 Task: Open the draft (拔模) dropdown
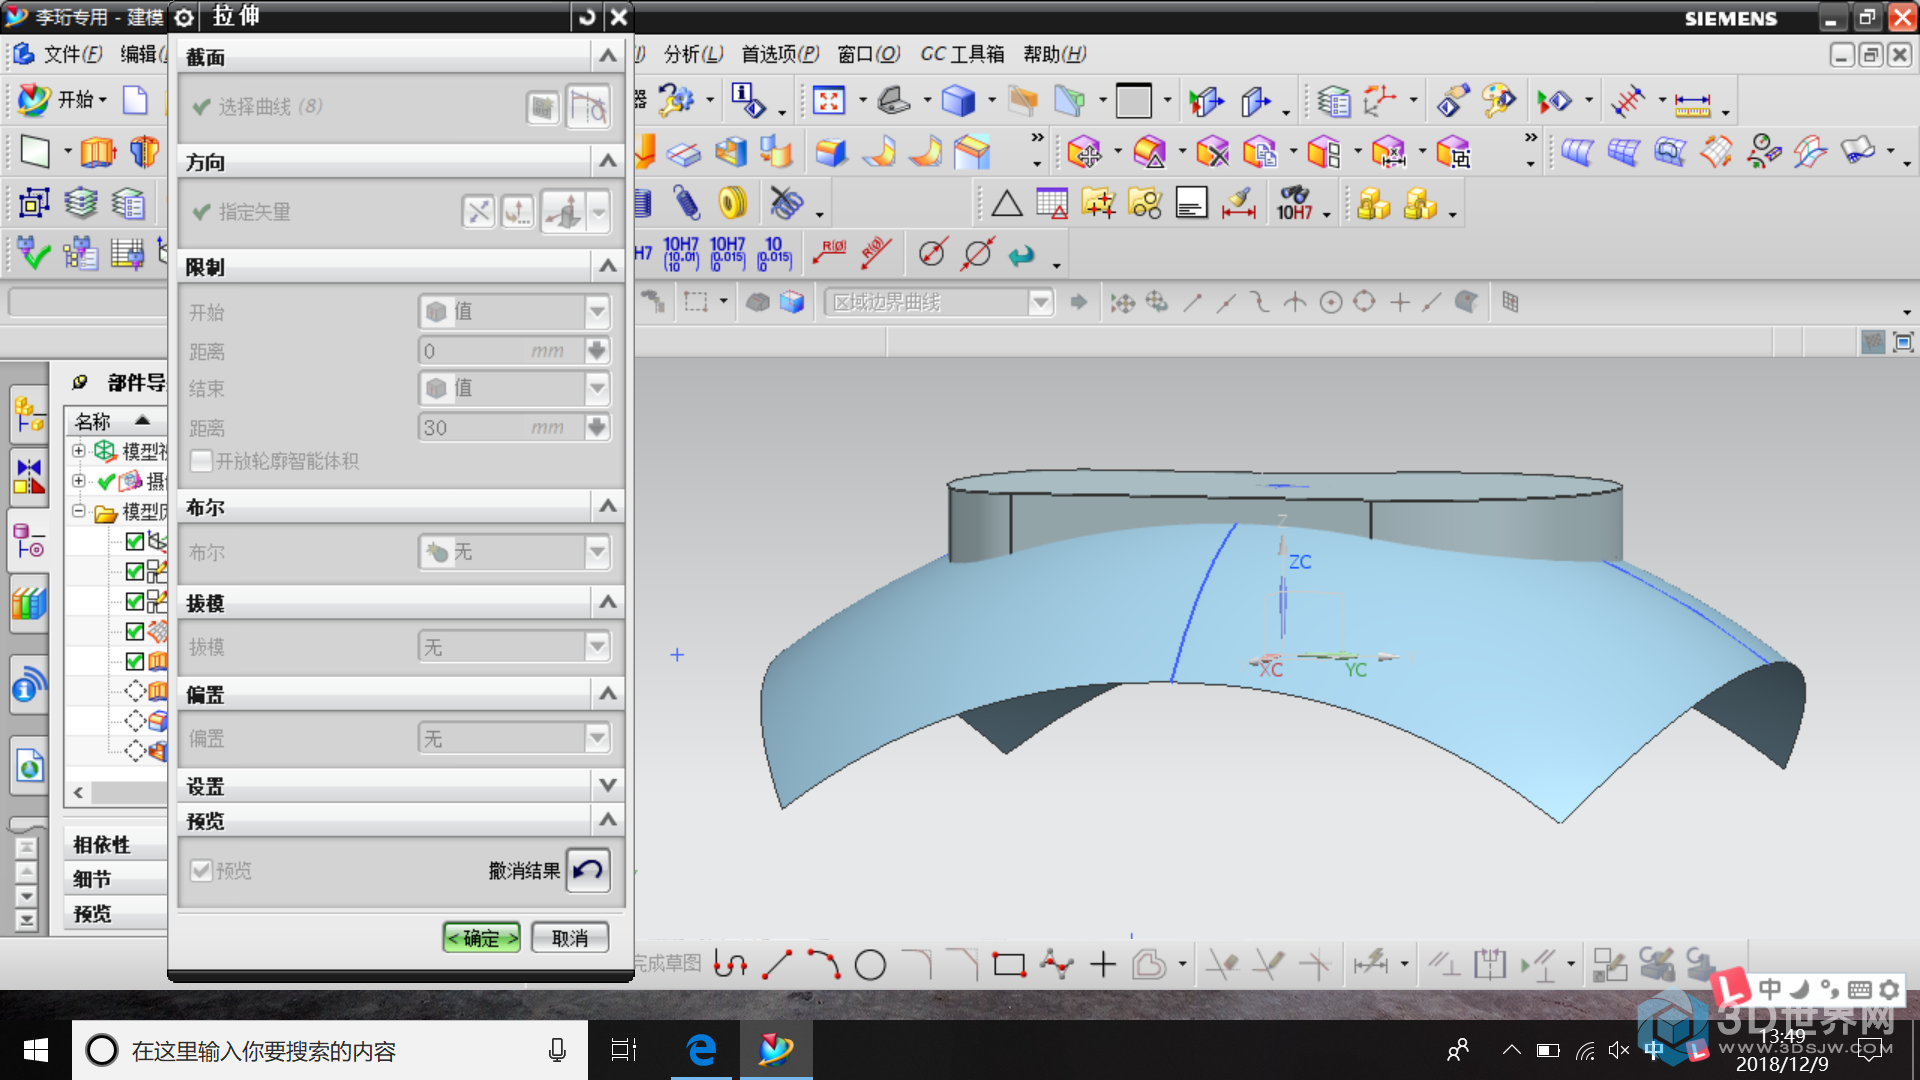(514, 647)
